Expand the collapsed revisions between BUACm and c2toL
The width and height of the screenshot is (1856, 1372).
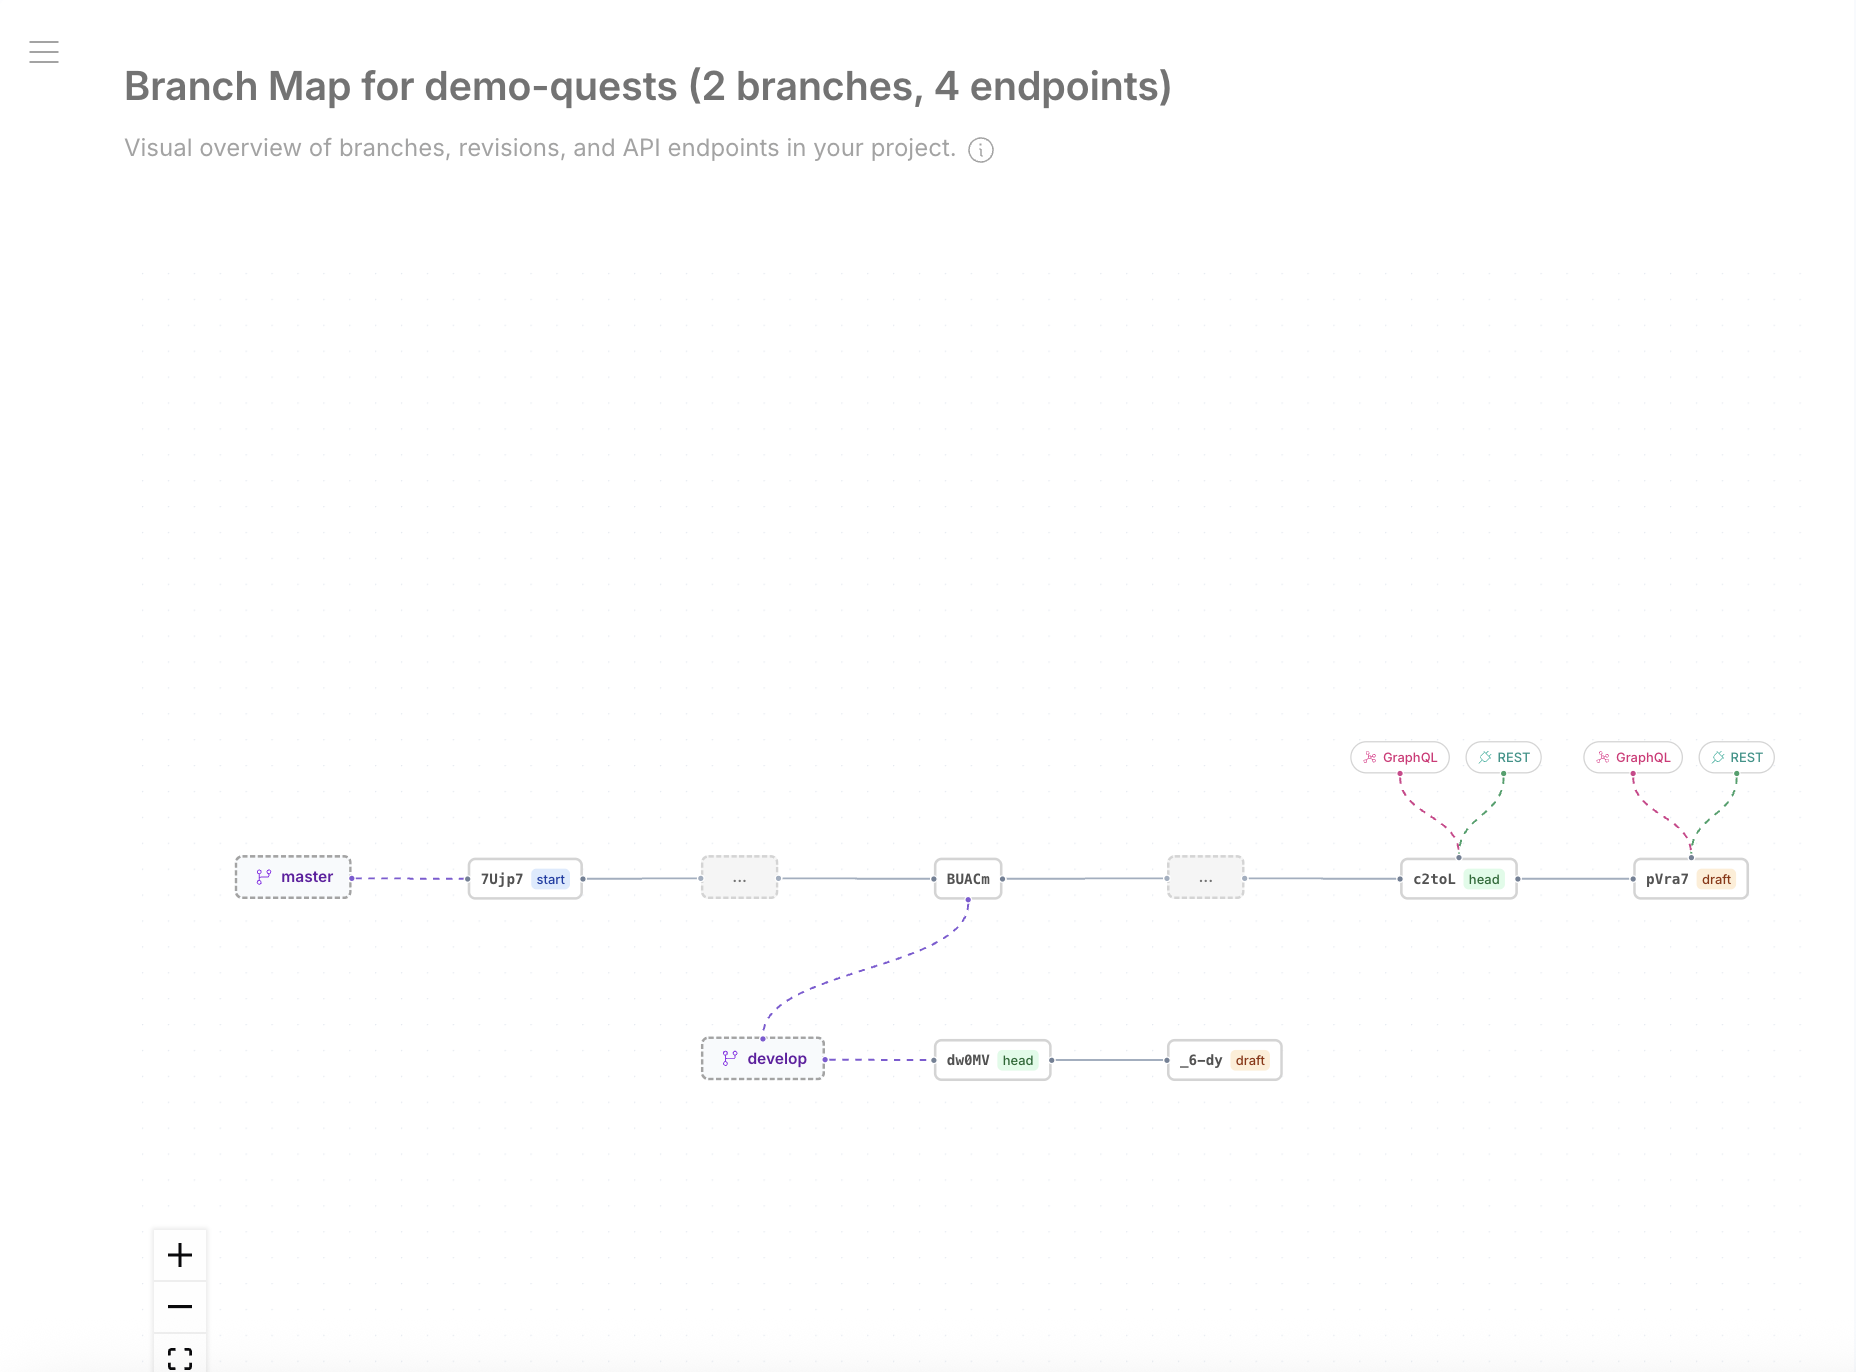1206,878
